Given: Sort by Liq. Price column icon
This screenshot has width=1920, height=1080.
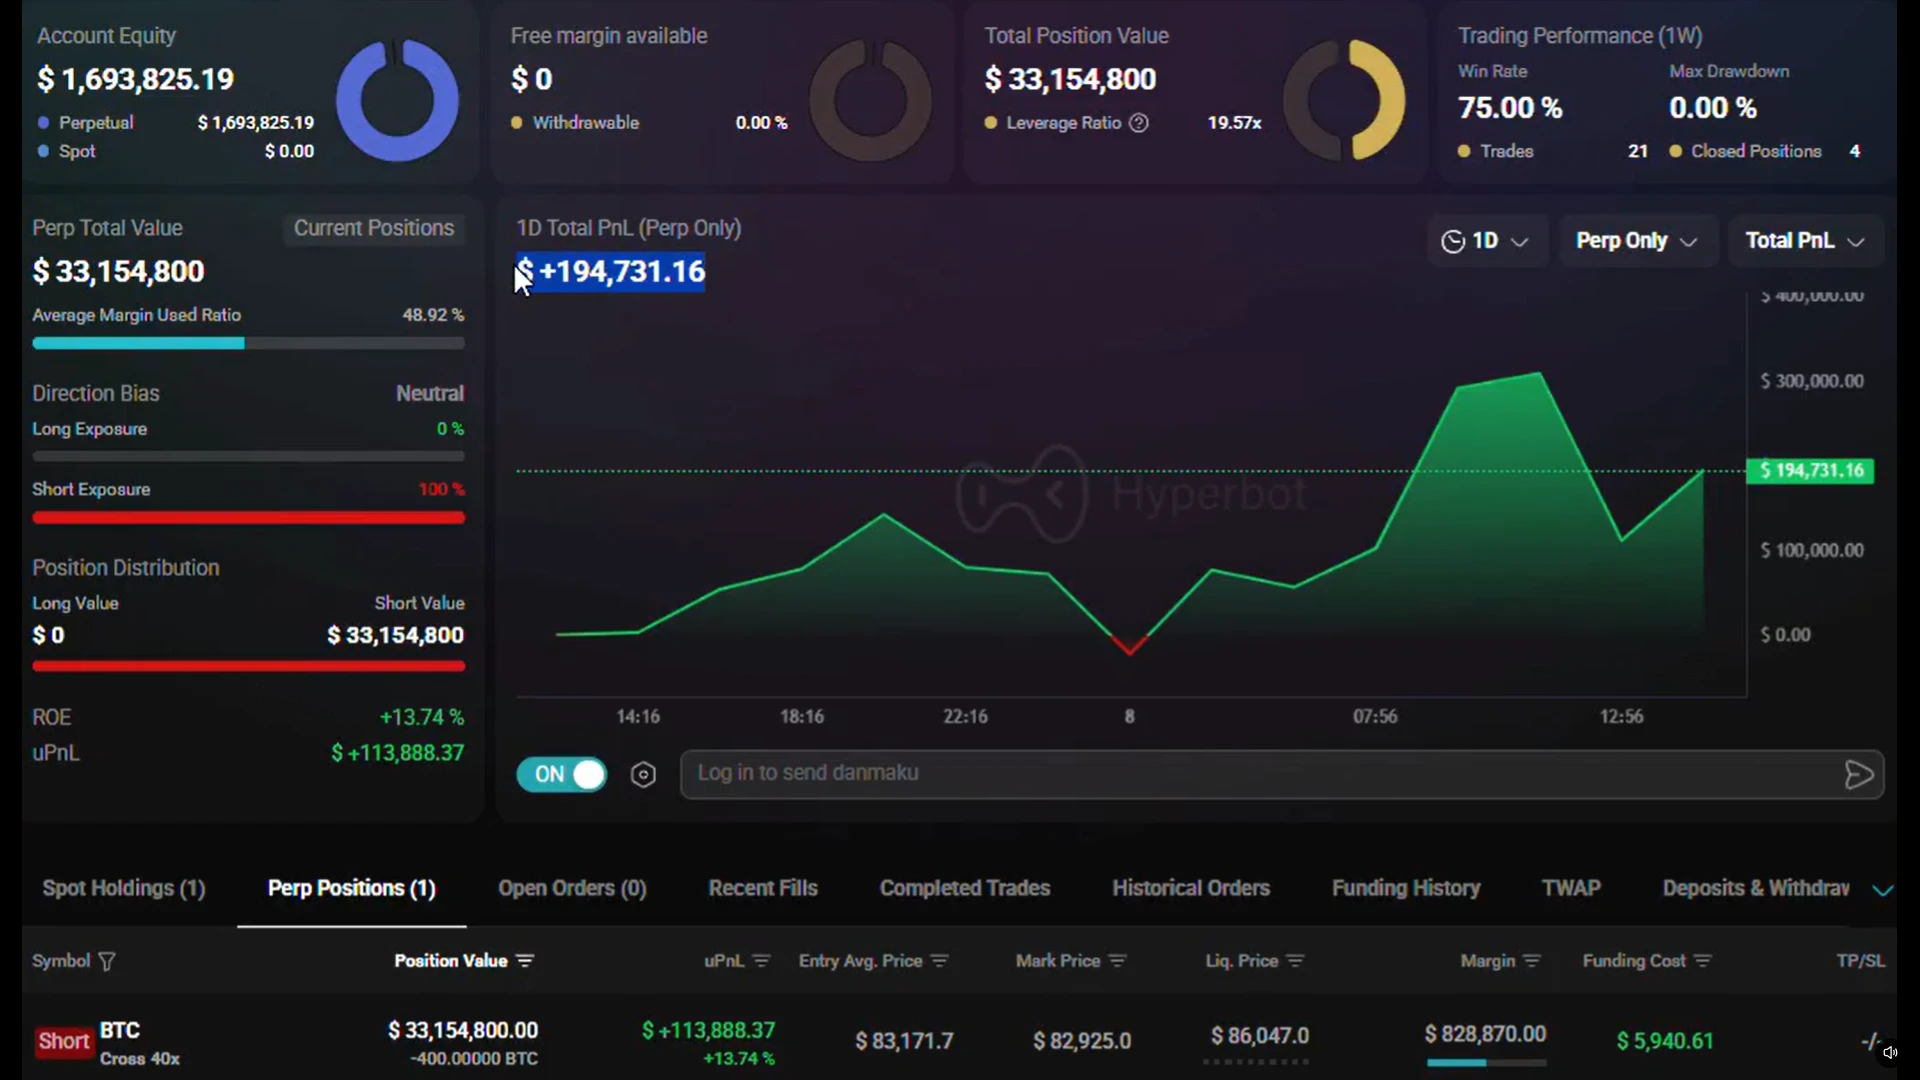Looking at the screenshot, I should pos(1295,961).
